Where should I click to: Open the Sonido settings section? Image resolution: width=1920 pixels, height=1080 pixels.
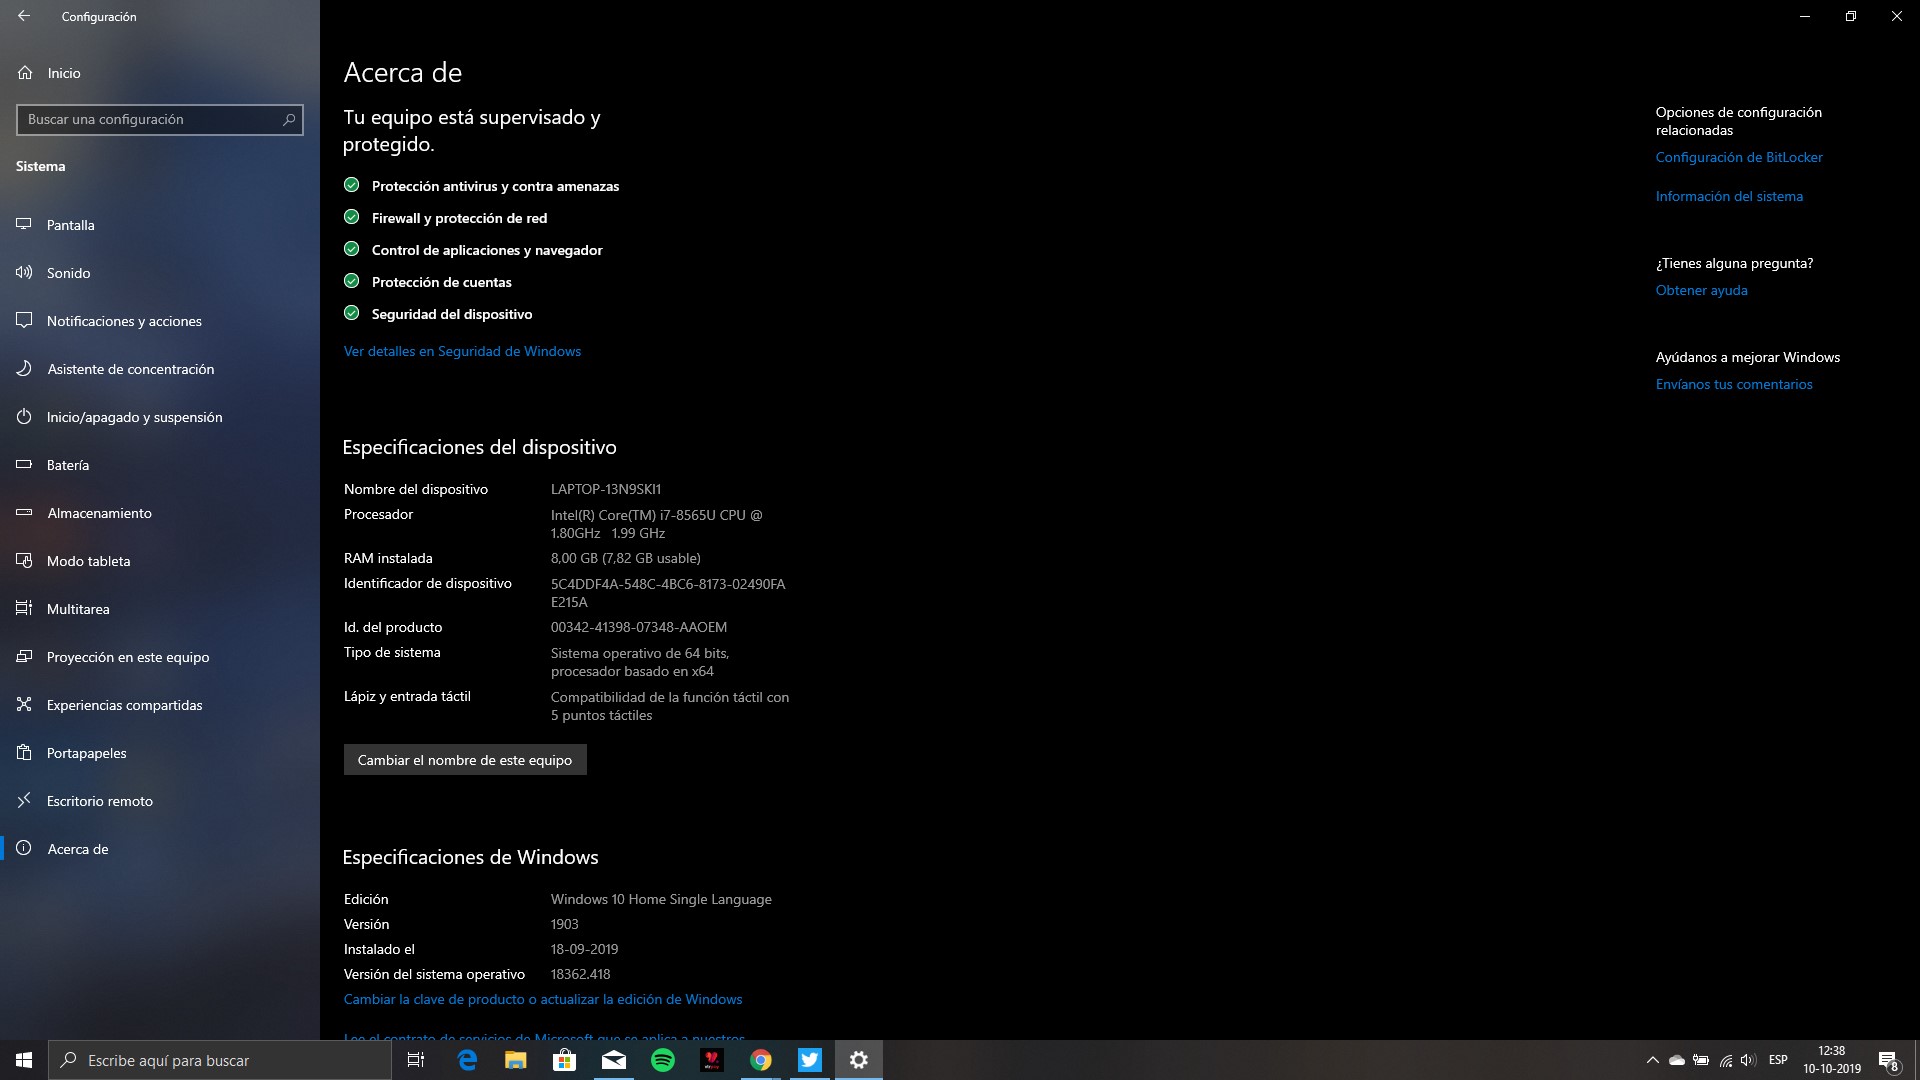click(x=160, y=273)
